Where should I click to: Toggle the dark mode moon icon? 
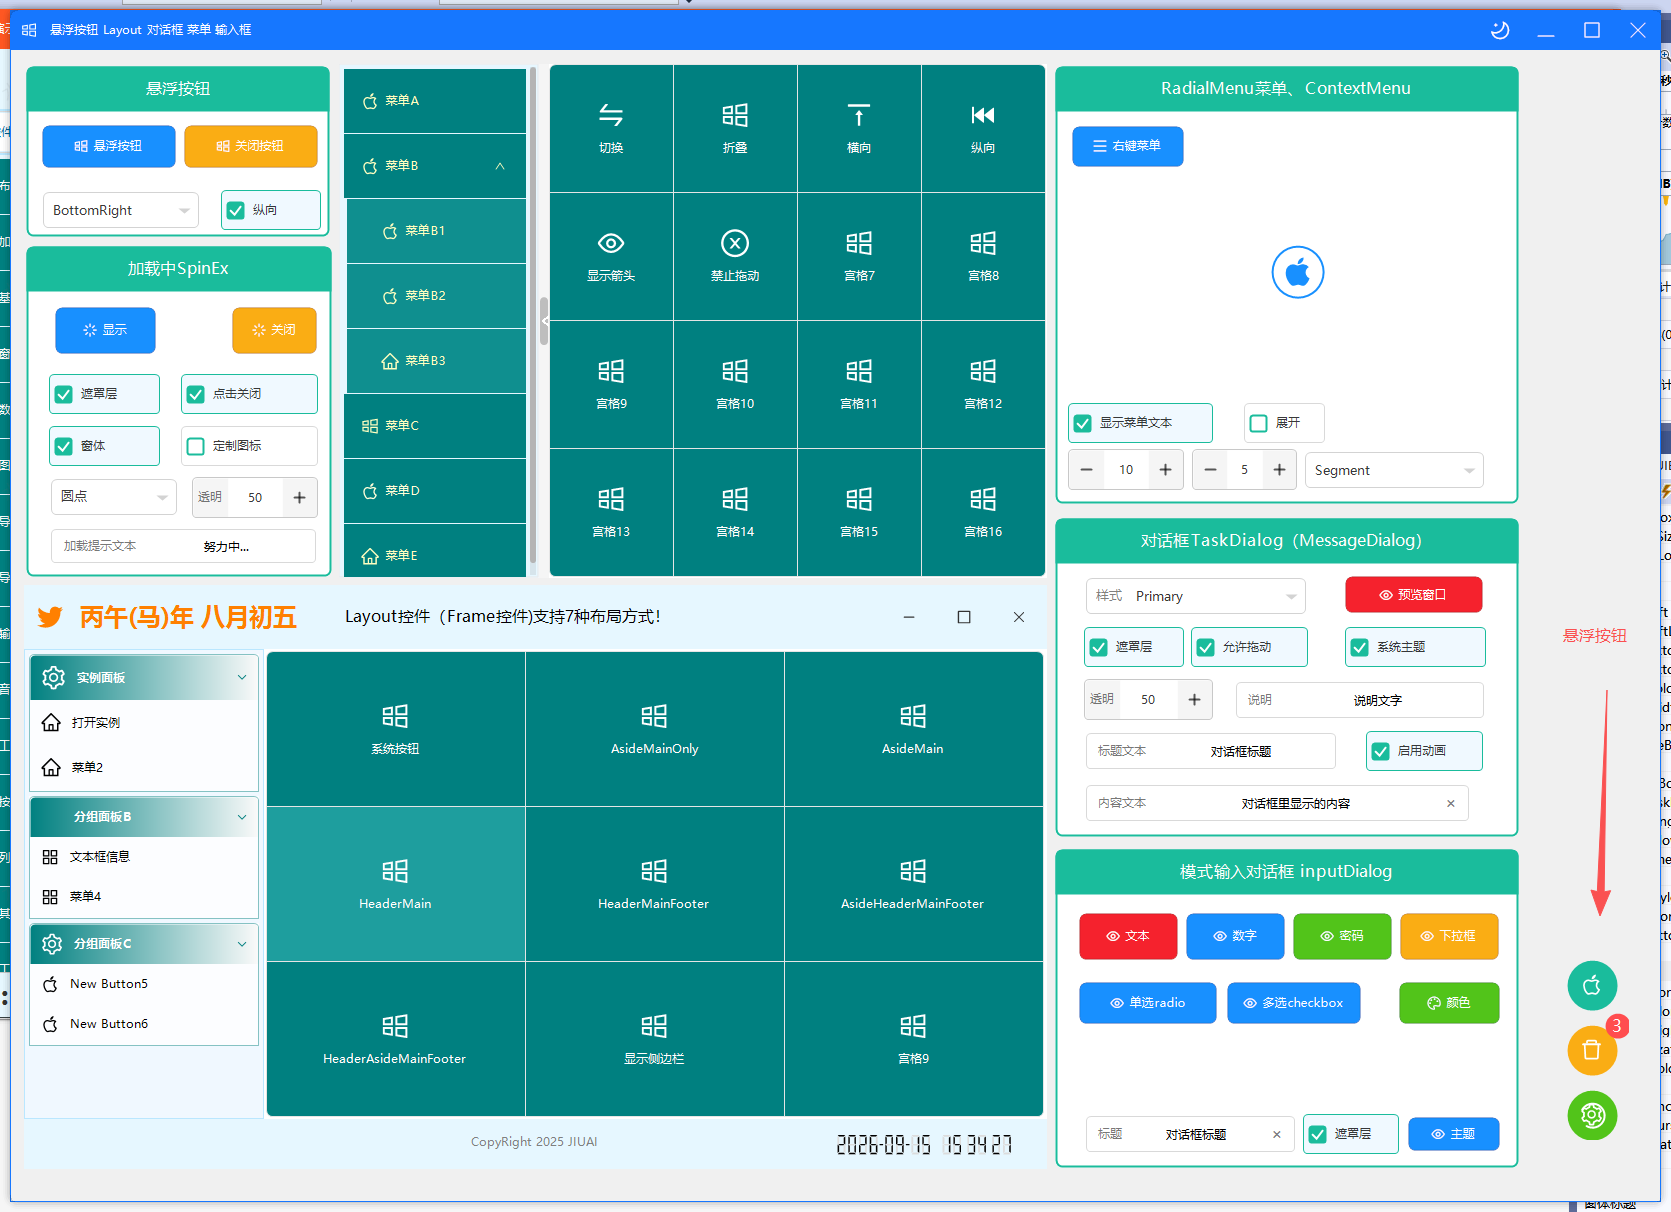[1500, 30]
